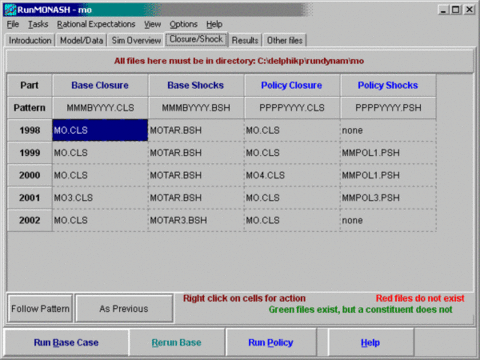Click the Policy Shocks column header
Viewport: 480px width, 360px height.
(388, 85)
